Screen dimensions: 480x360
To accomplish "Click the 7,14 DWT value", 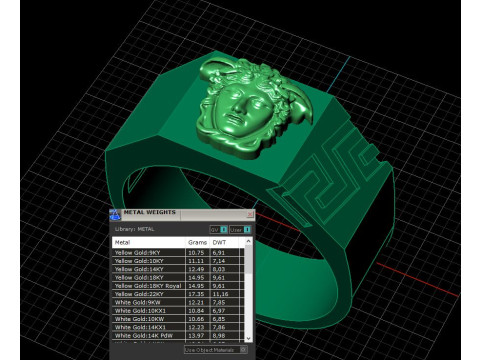I will tap(219, 261).
